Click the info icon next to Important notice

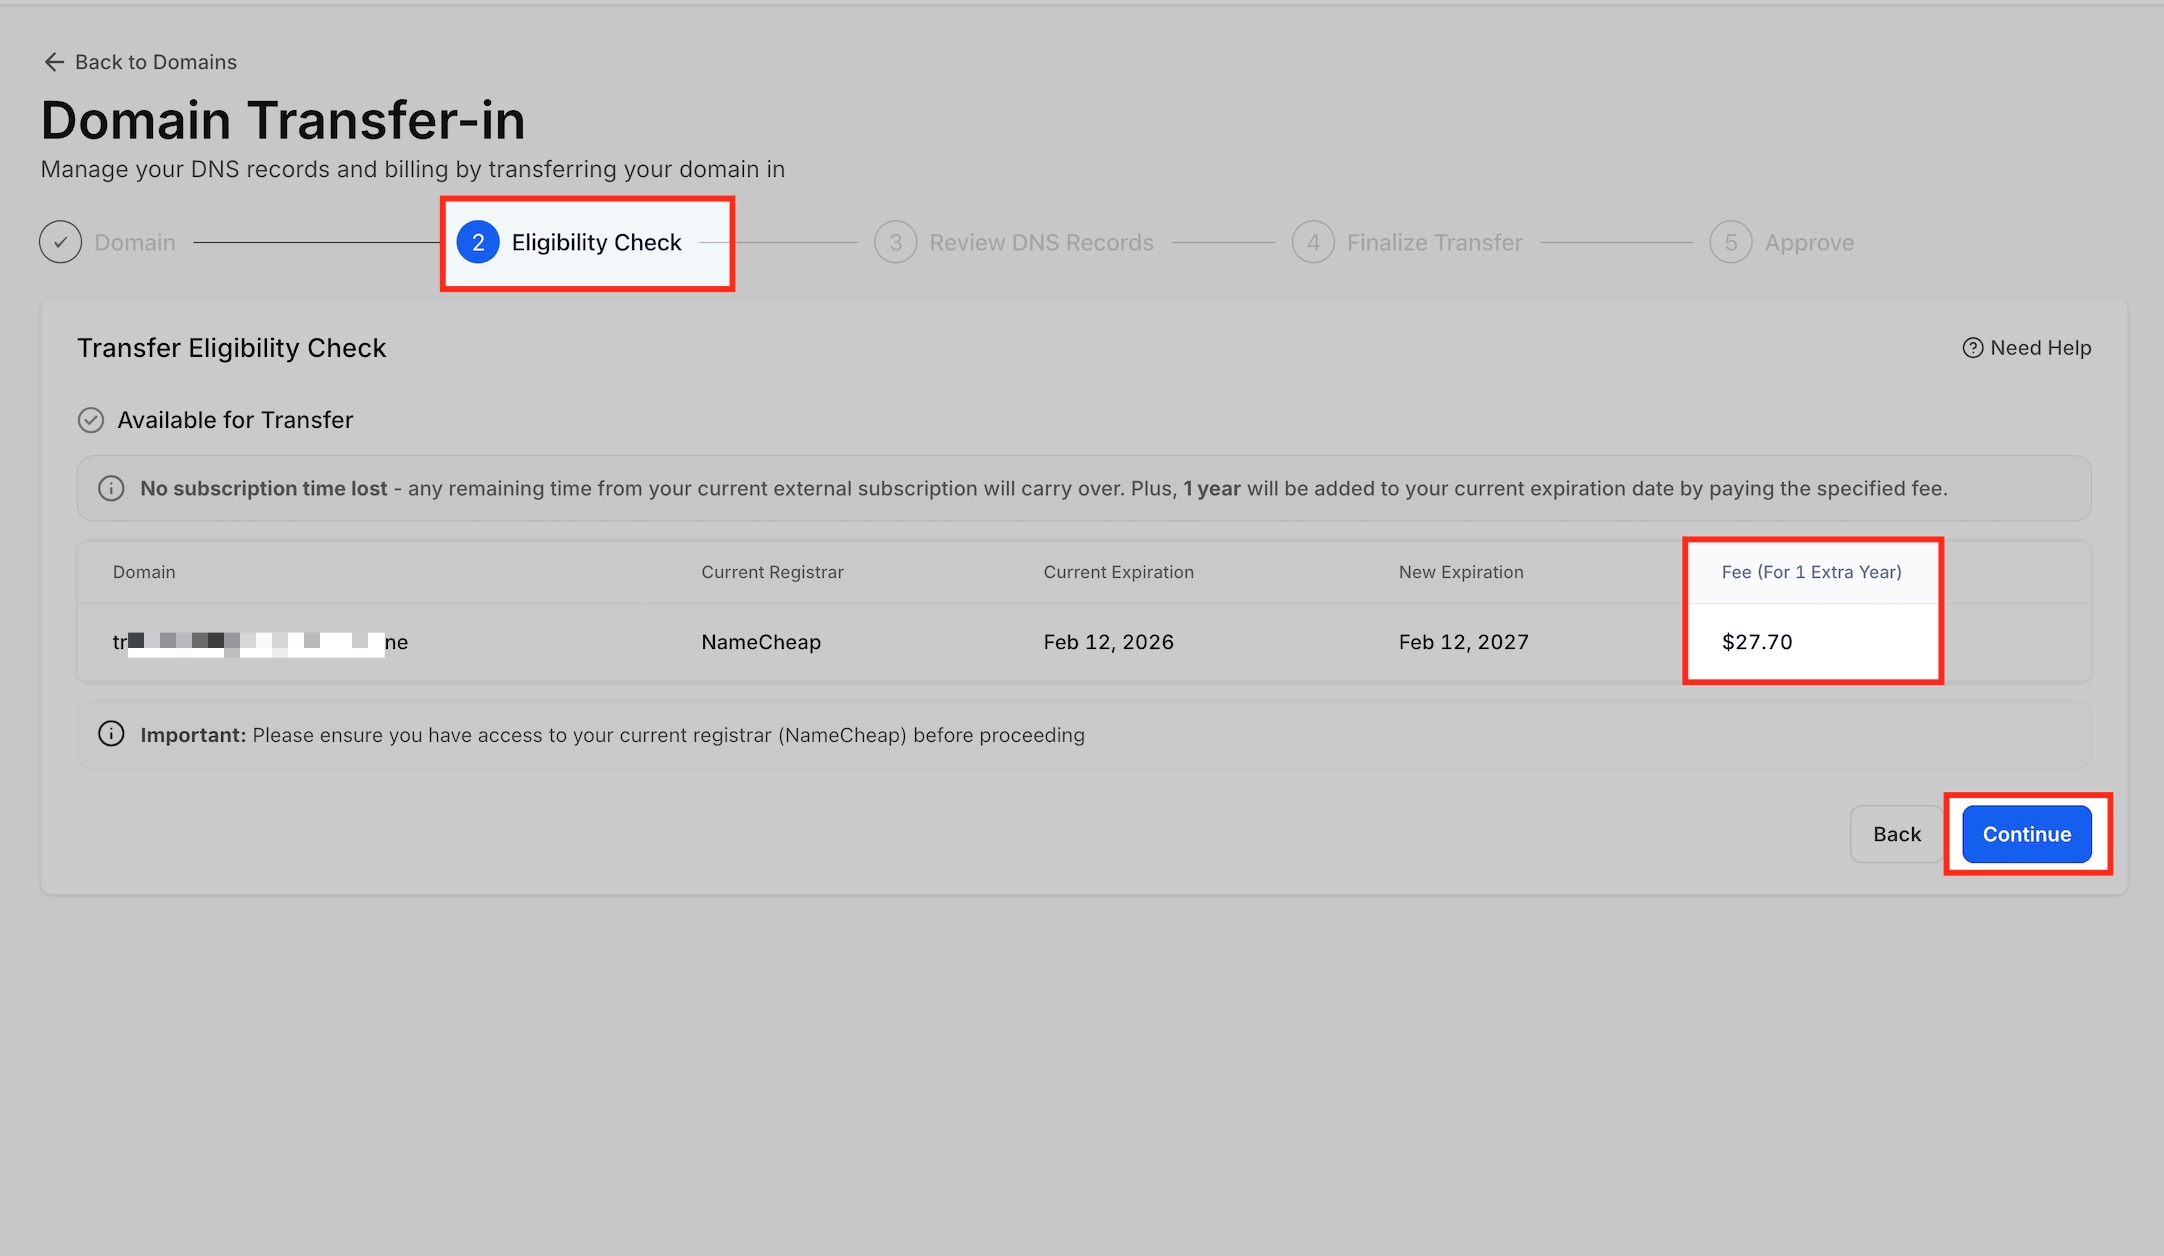111,735
